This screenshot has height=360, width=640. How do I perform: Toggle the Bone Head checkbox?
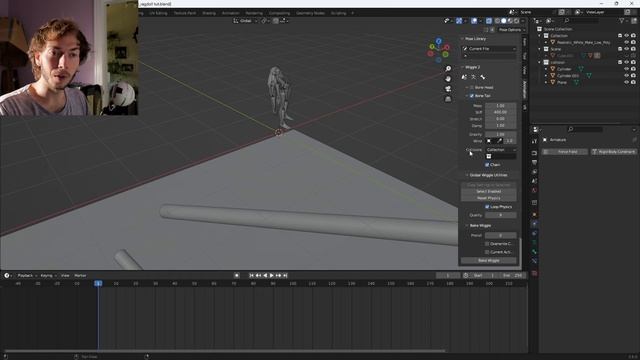tap(472, 87)
